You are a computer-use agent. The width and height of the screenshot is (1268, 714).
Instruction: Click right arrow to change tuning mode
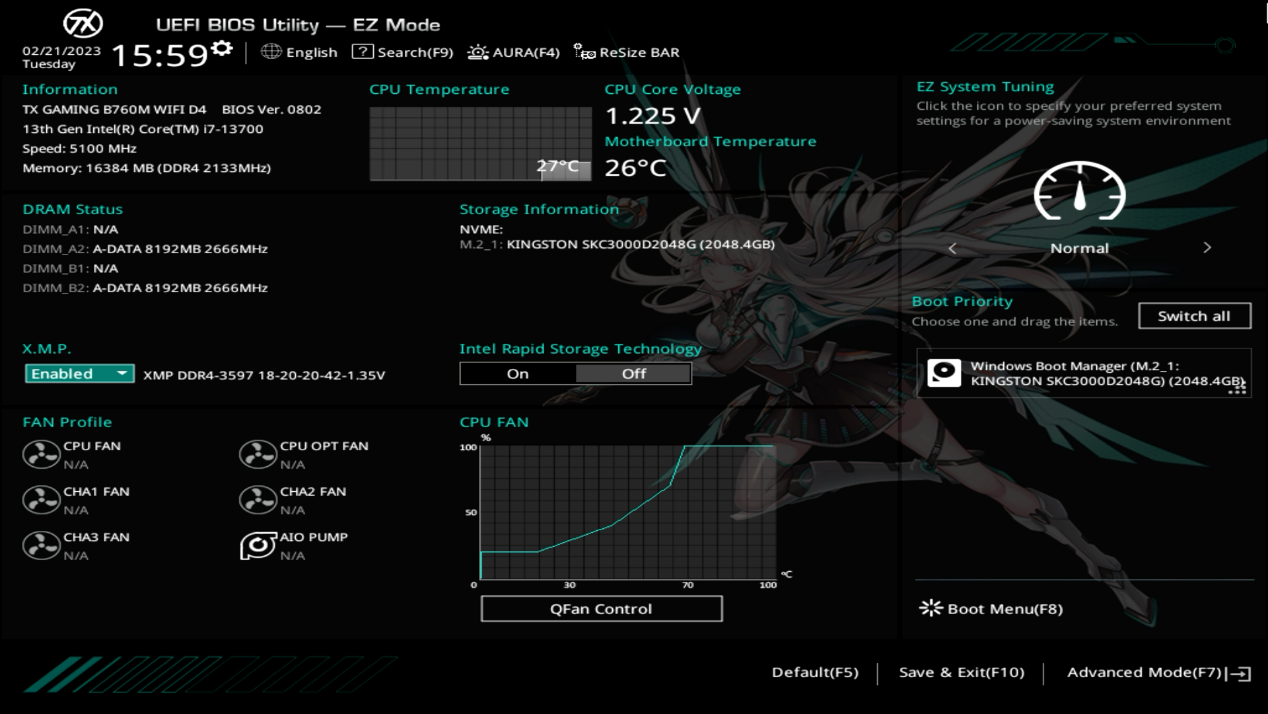(x=1207, y=248)
